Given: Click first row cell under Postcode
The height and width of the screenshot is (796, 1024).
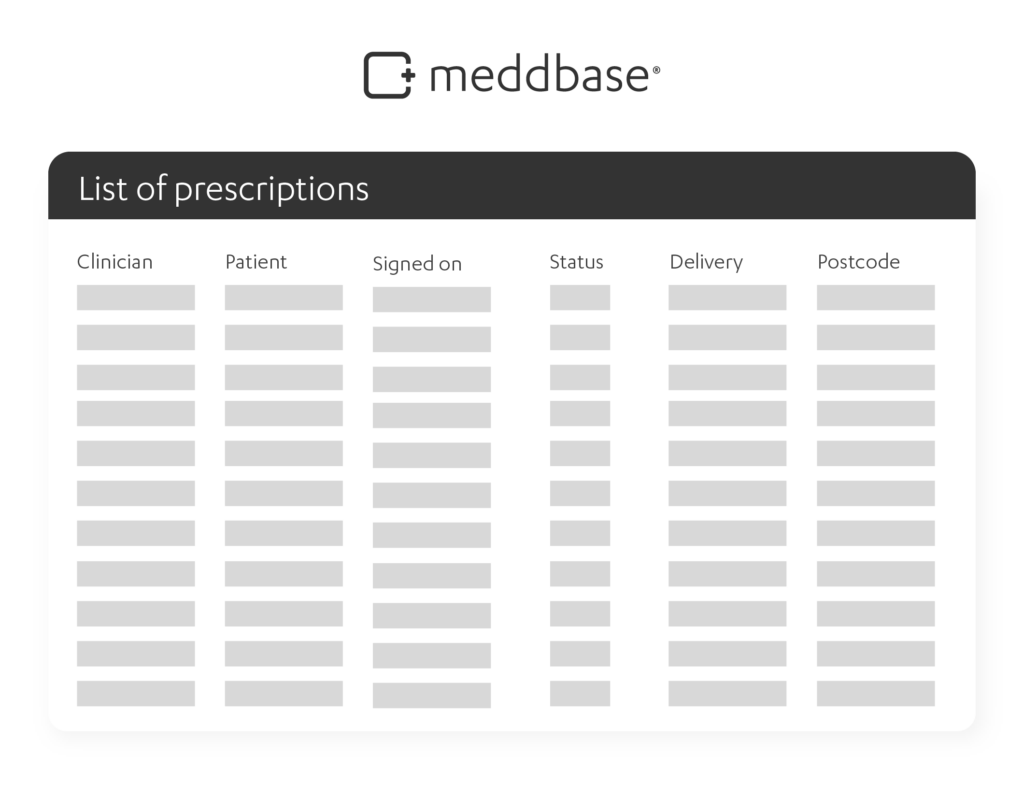Looking at the screenshot, I should (876, 298).
